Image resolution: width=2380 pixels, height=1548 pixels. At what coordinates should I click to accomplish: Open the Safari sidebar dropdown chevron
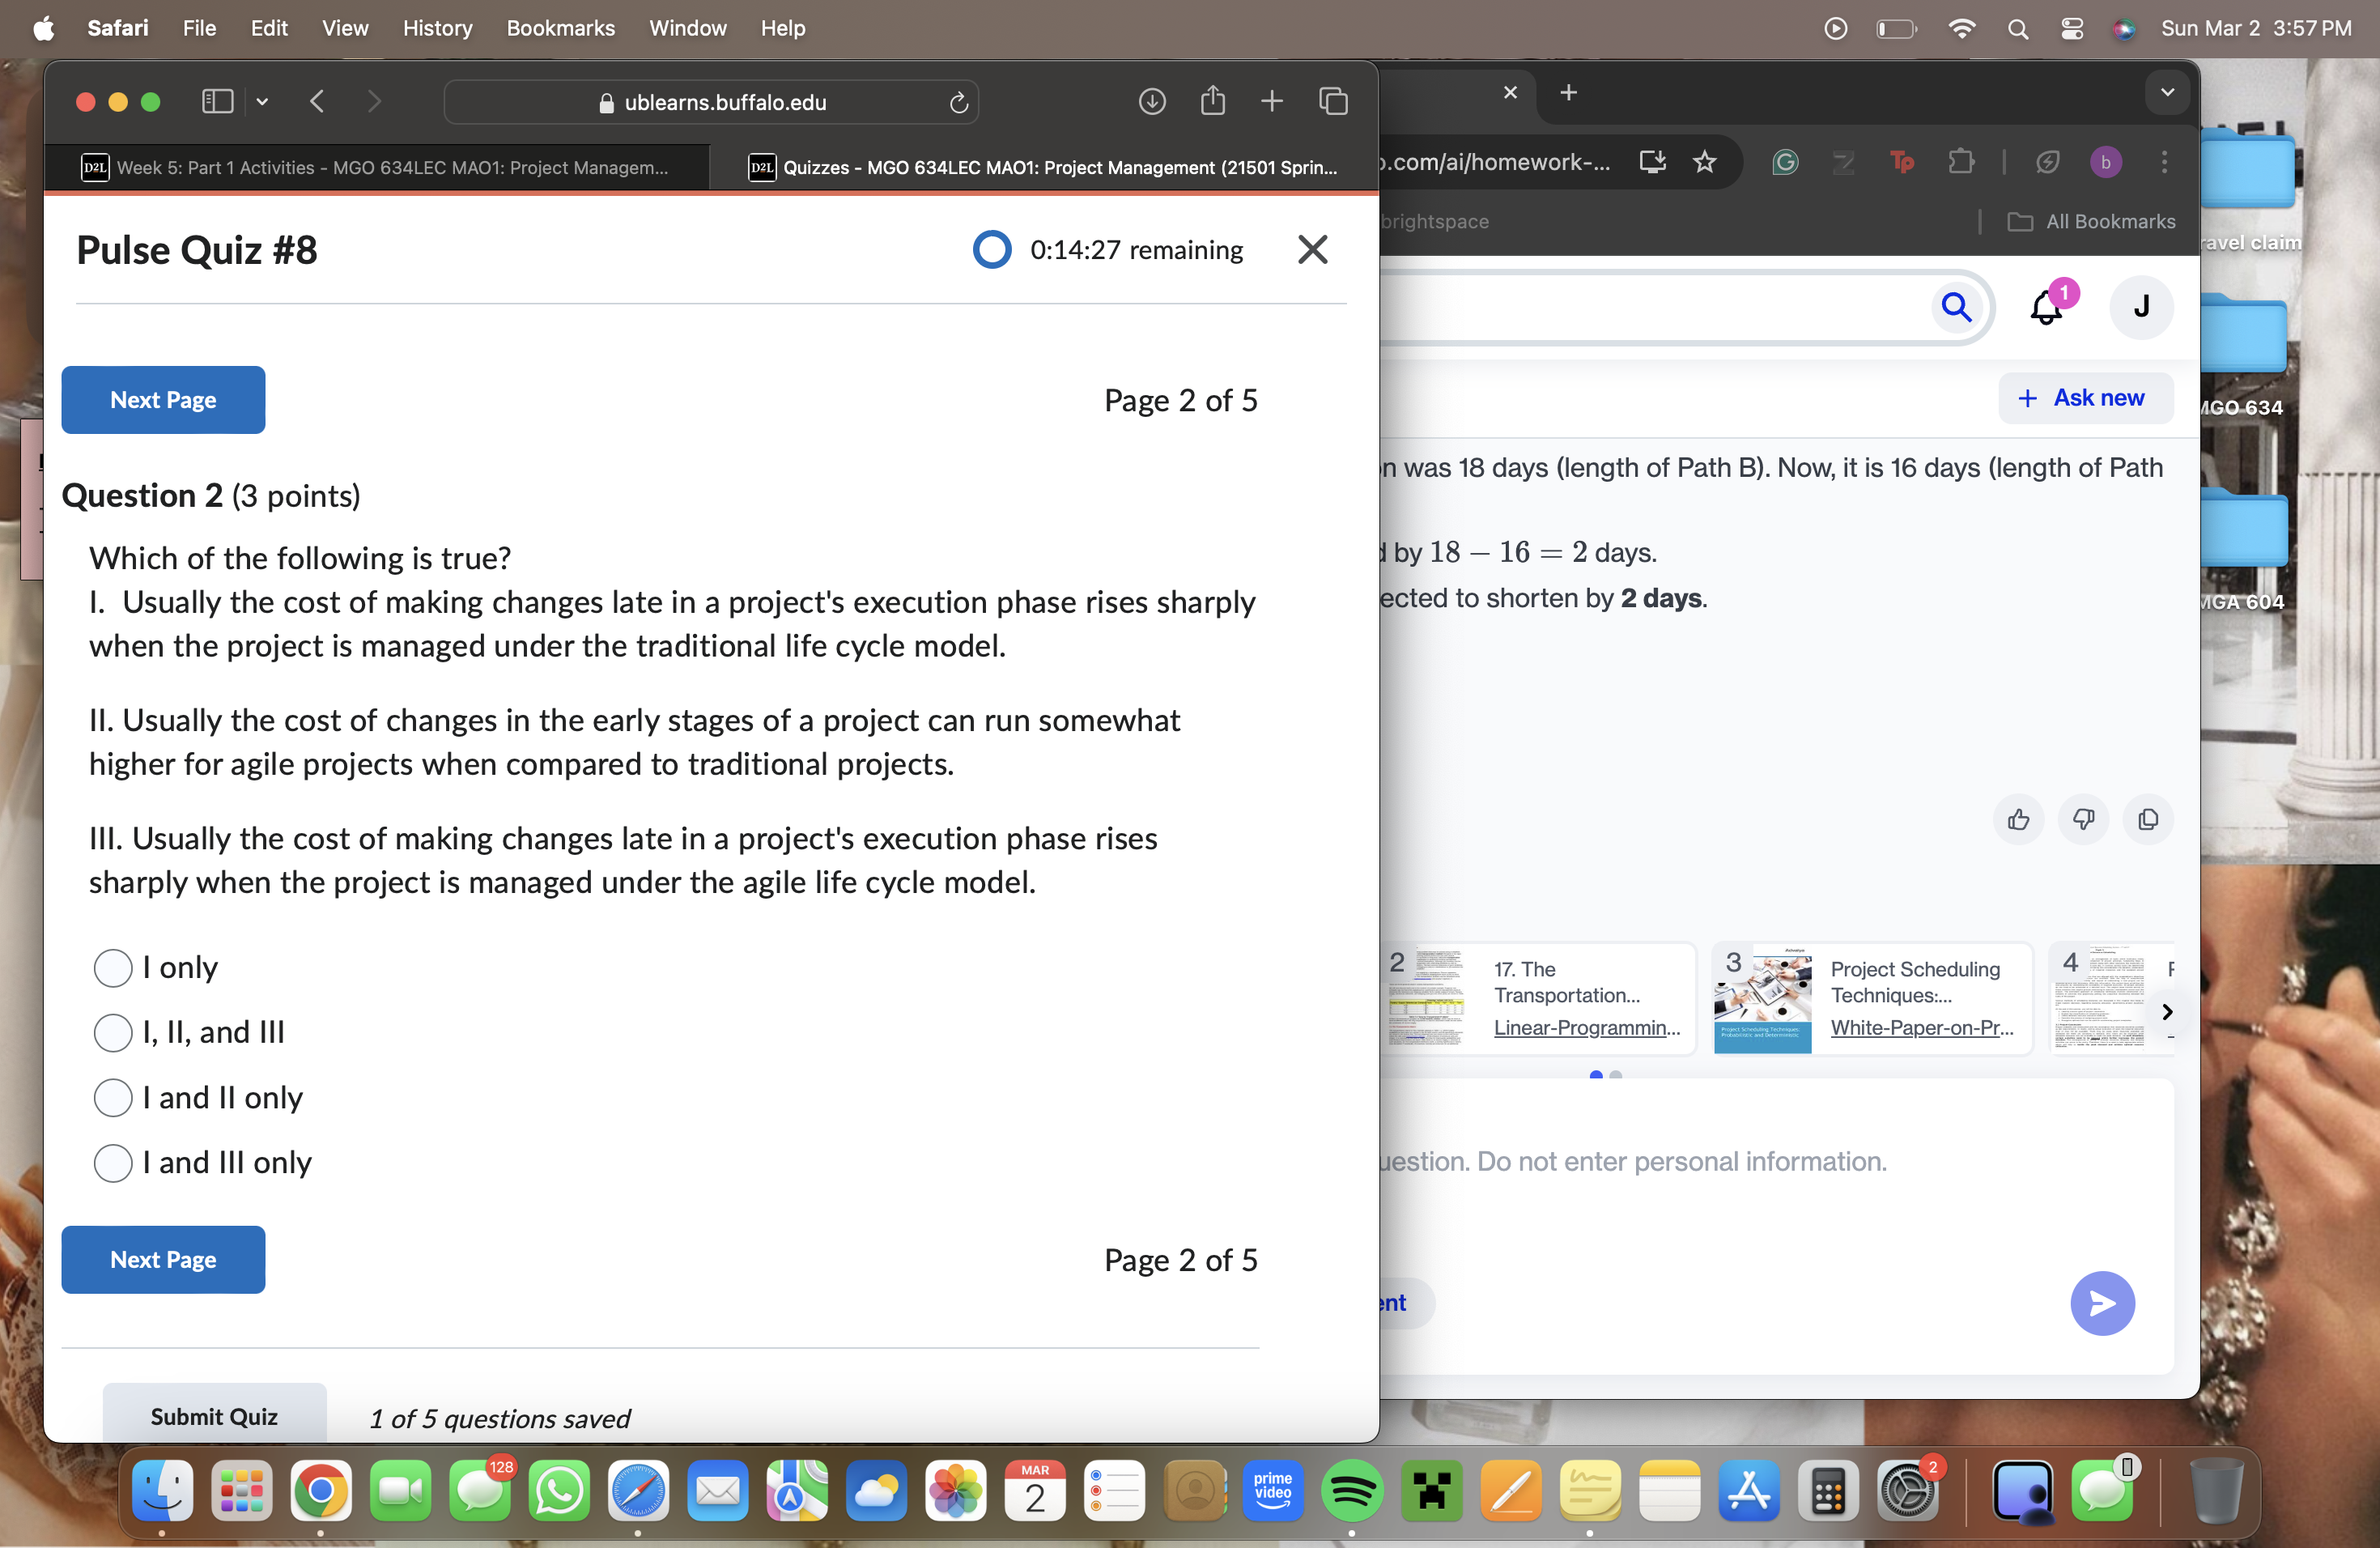tap(262, 101)
